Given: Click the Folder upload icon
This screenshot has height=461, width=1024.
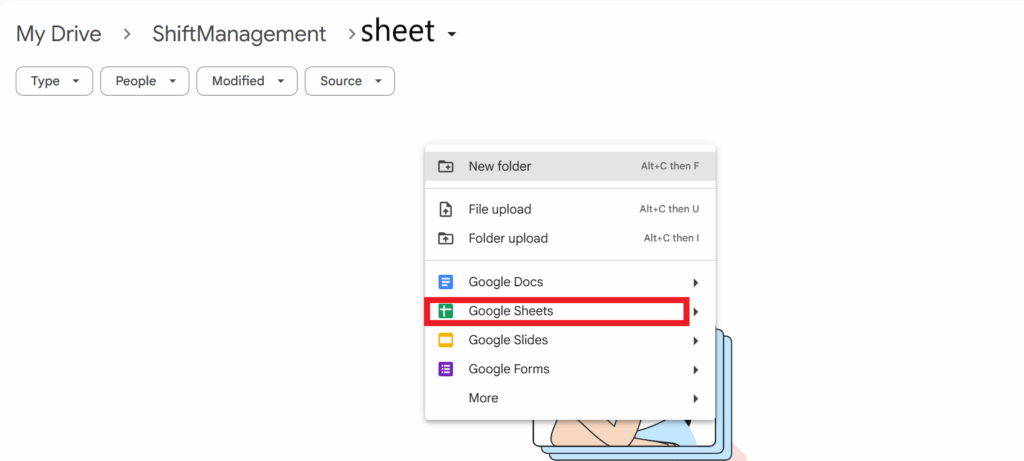Looking at the screenshot, I should 445,238.
